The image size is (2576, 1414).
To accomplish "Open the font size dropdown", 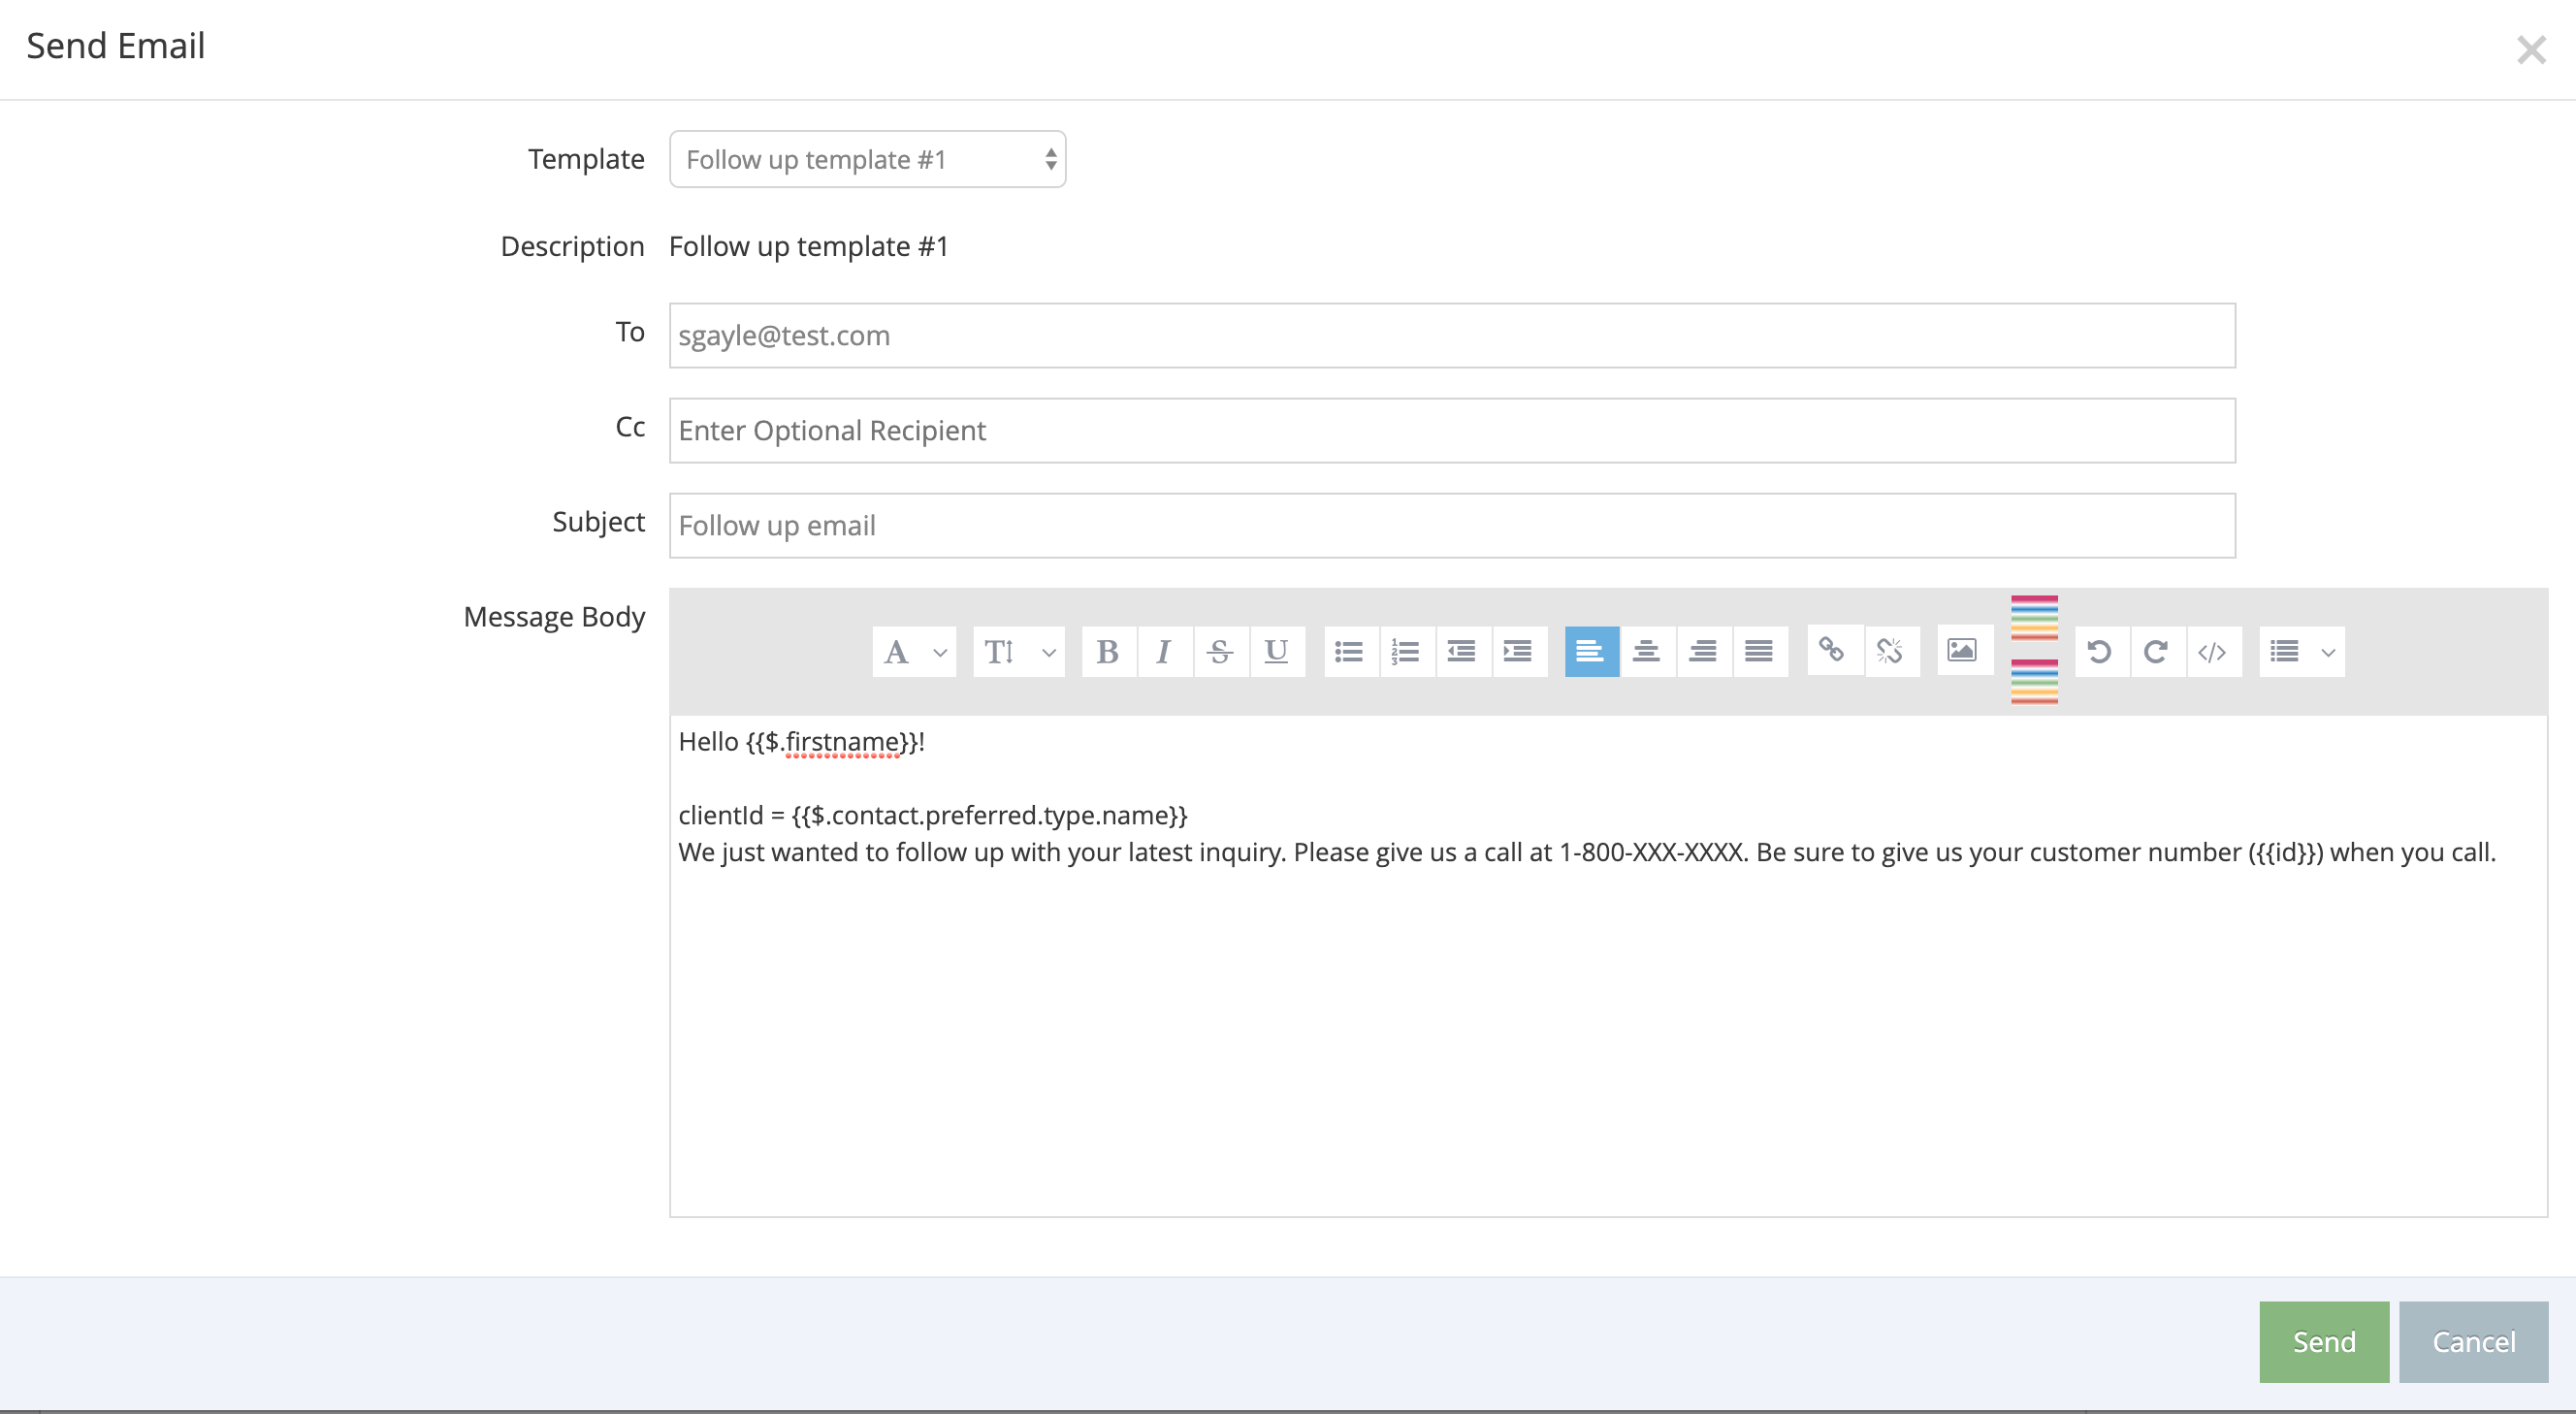I will pos(1018,652).
